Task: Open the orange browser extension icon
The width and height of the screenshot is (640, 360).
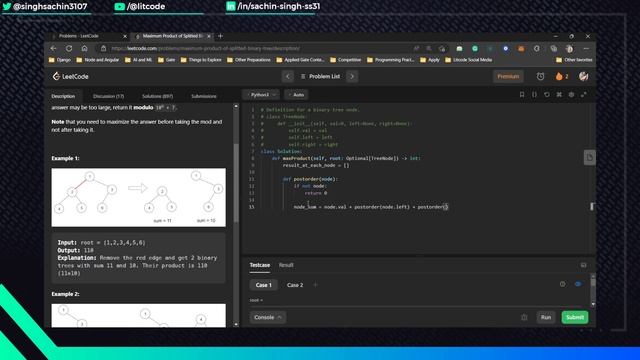Action: (x=521, y=49)
